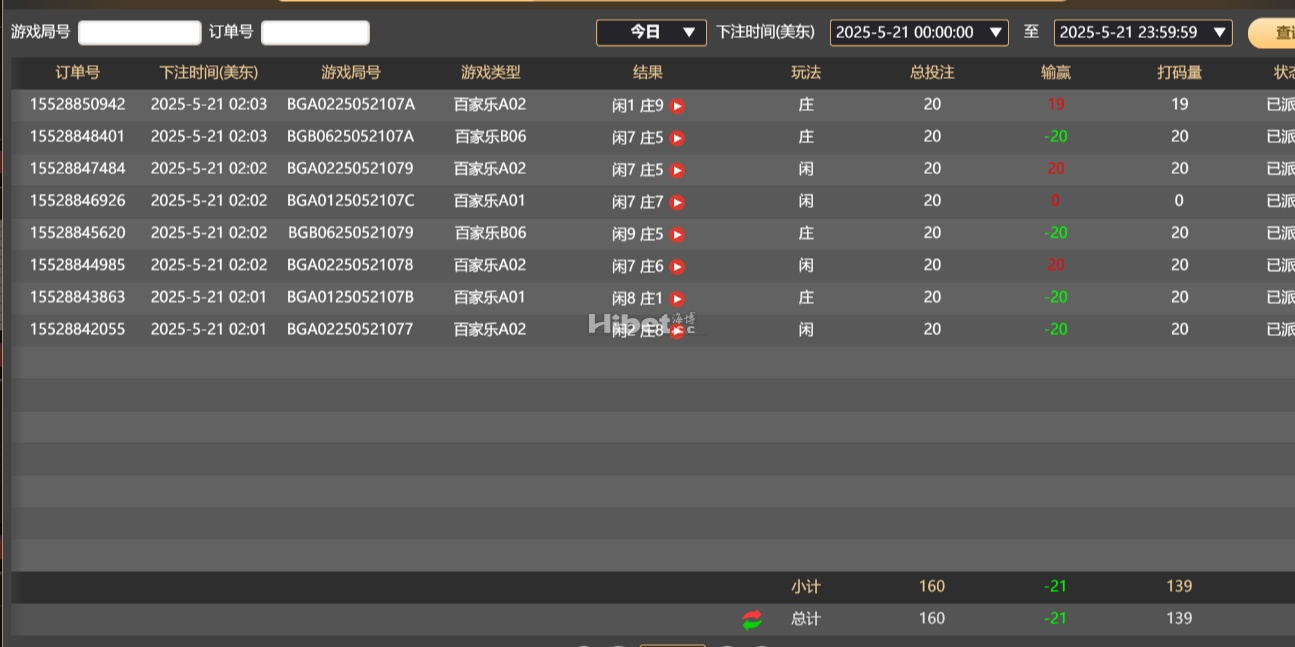Expand the start time 00:00:00 picker
This screenshot has height=647, width=1295.
pos(919,32)
